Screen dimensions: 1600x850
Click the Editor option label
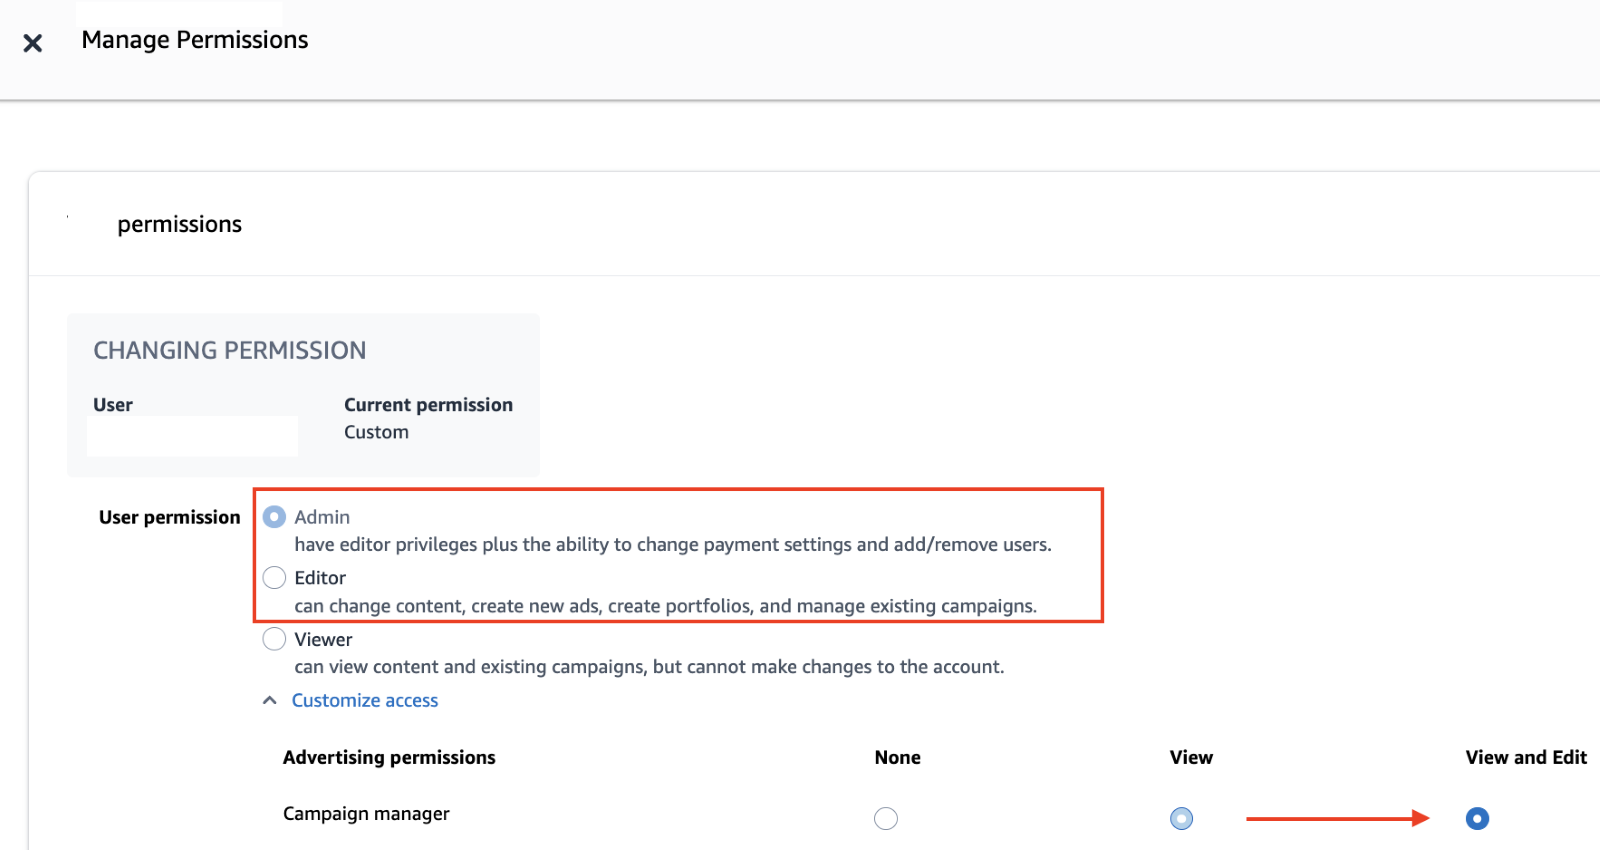(320, 578)
